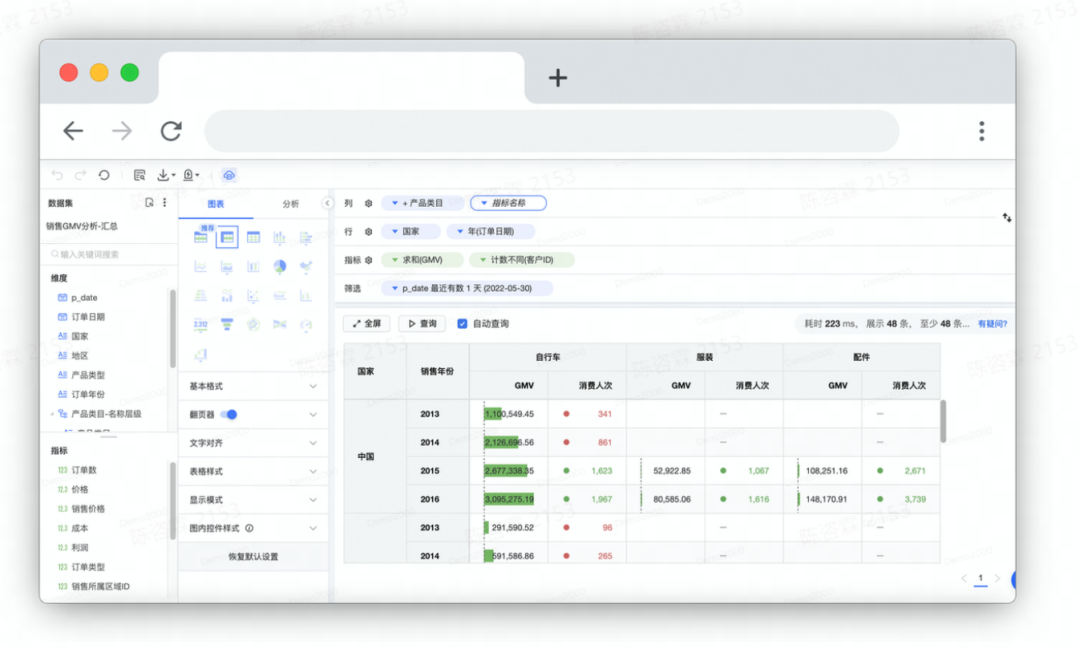Click the data table's vertical scrollbar
This screenshot has height=649, width=1080.
[943, 421]
